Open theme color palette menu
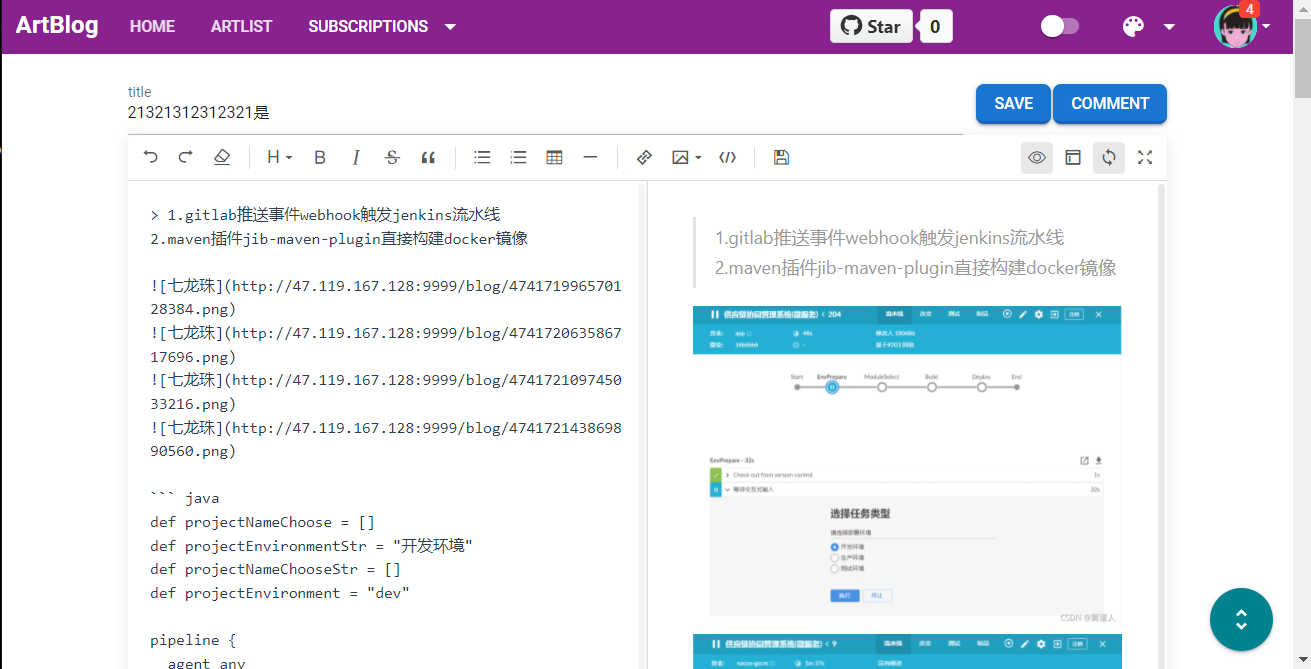1311x669 pixels. pyautogui.click(x=1146, y=26)
